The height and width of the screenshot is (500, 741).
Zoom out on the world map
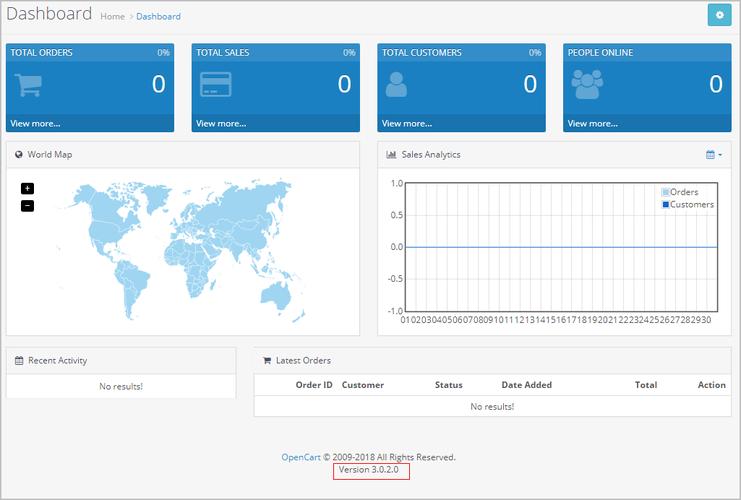click(27, 205)
